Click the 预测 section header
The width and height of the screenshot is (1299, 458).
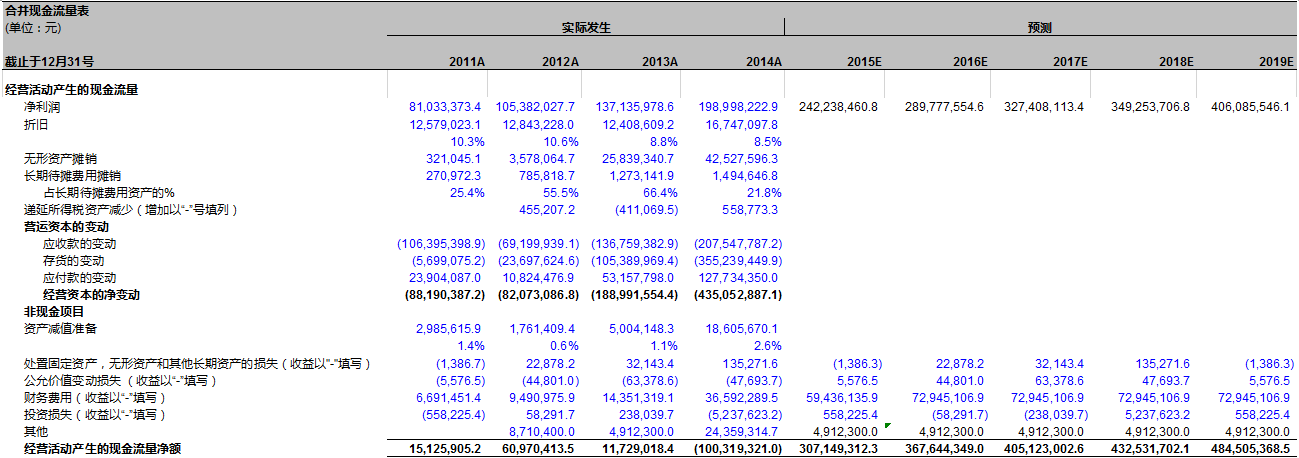pyautogui.click(x=1039, y=28)
